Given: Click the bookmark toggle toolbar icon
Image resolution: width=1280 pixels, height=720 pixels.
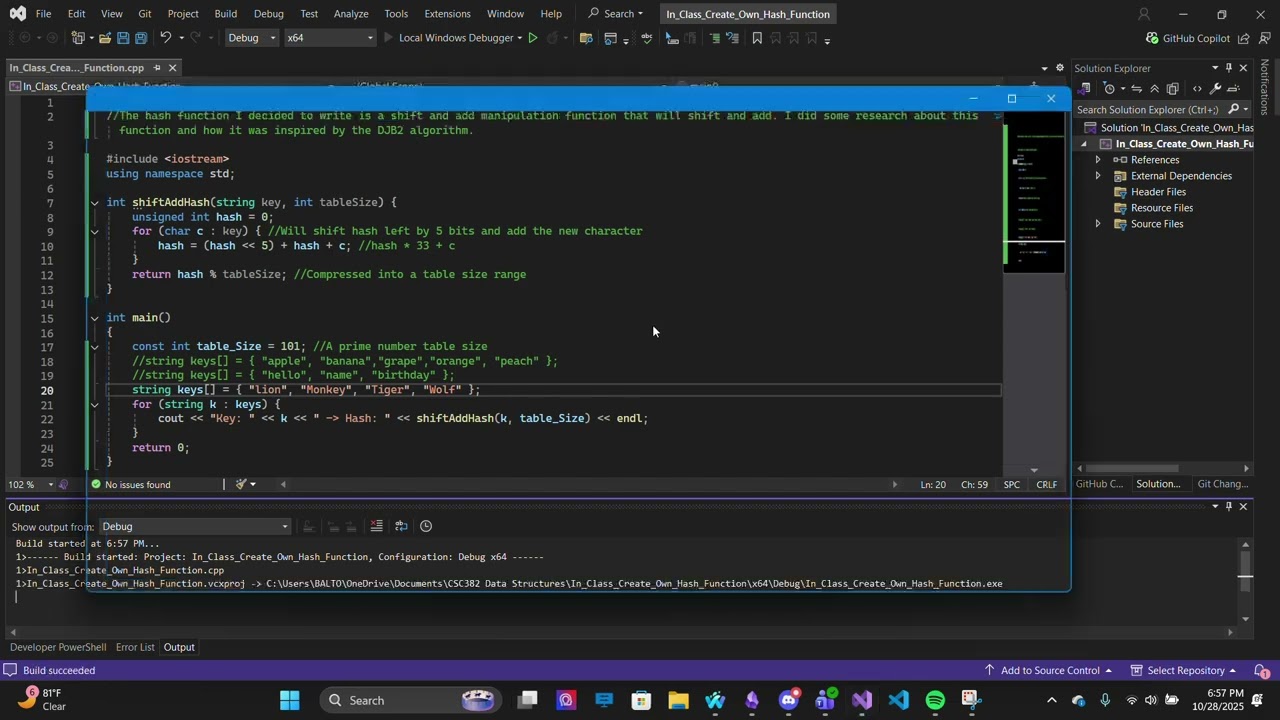Looking at the screenshot, I should (x=757, y=38).
